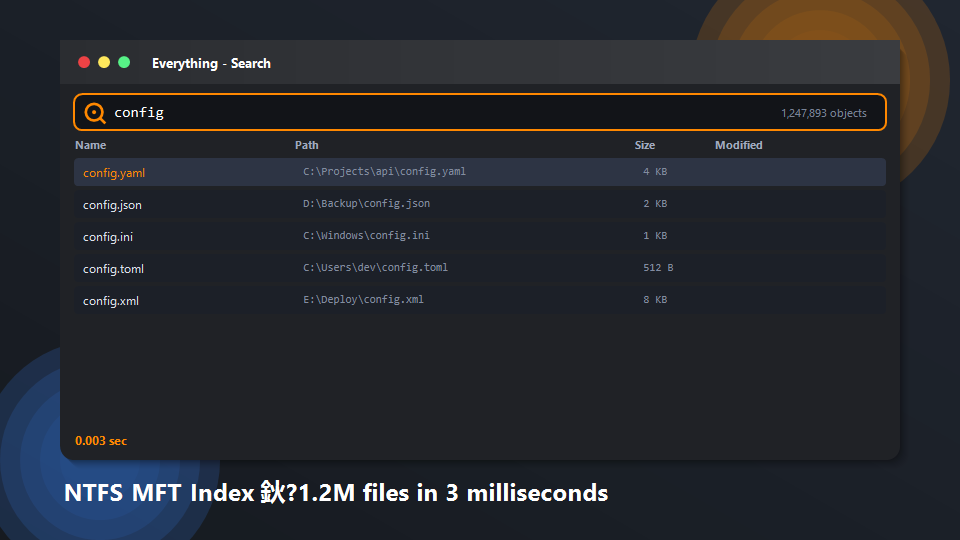This screenshot has height=540, width=960.
Task: Sort results by the Path column header
Action: pos(307,145)
